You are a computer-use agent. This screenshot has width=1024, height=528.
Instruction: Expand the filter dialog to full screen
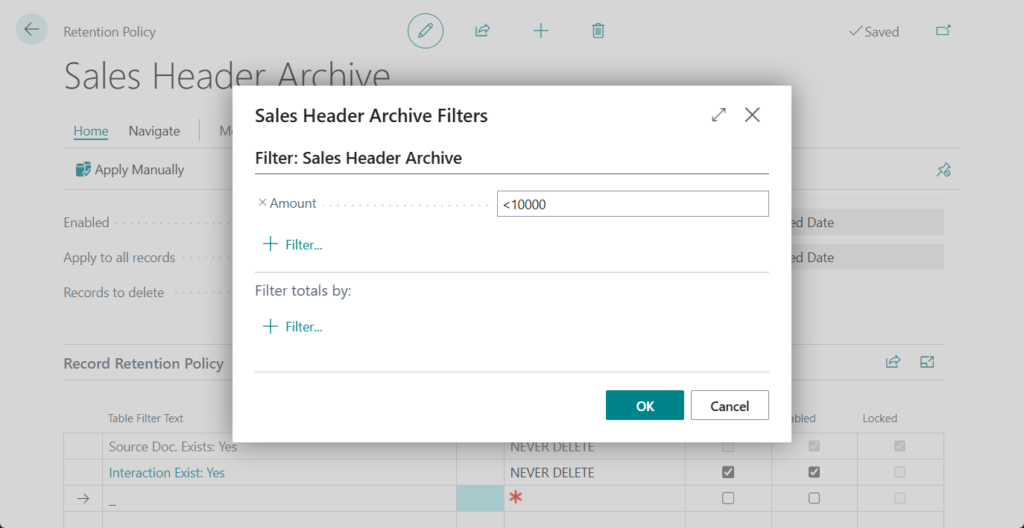718,115
